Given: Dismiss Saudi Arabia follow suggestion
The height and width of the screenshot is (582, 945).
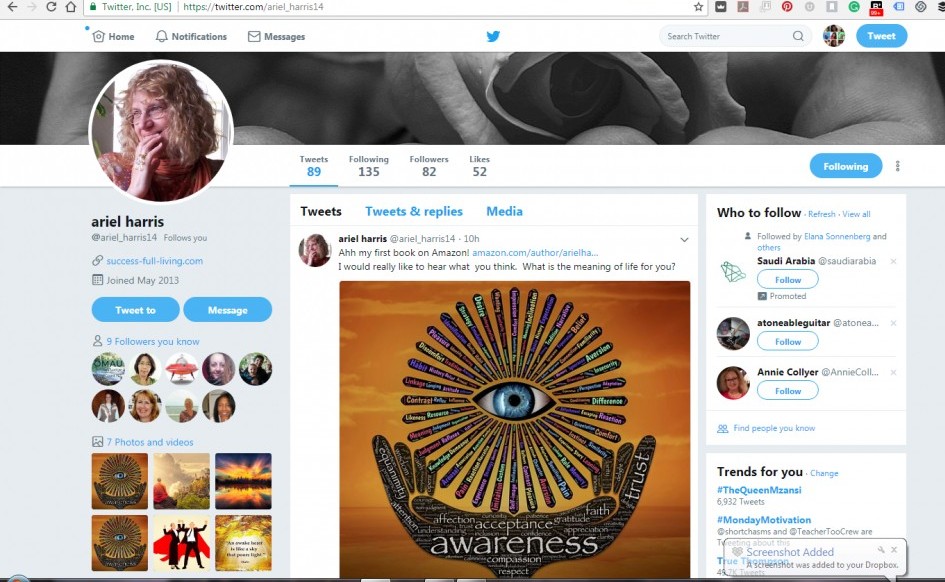Looking at the screenshot, I should coord(893,261).
